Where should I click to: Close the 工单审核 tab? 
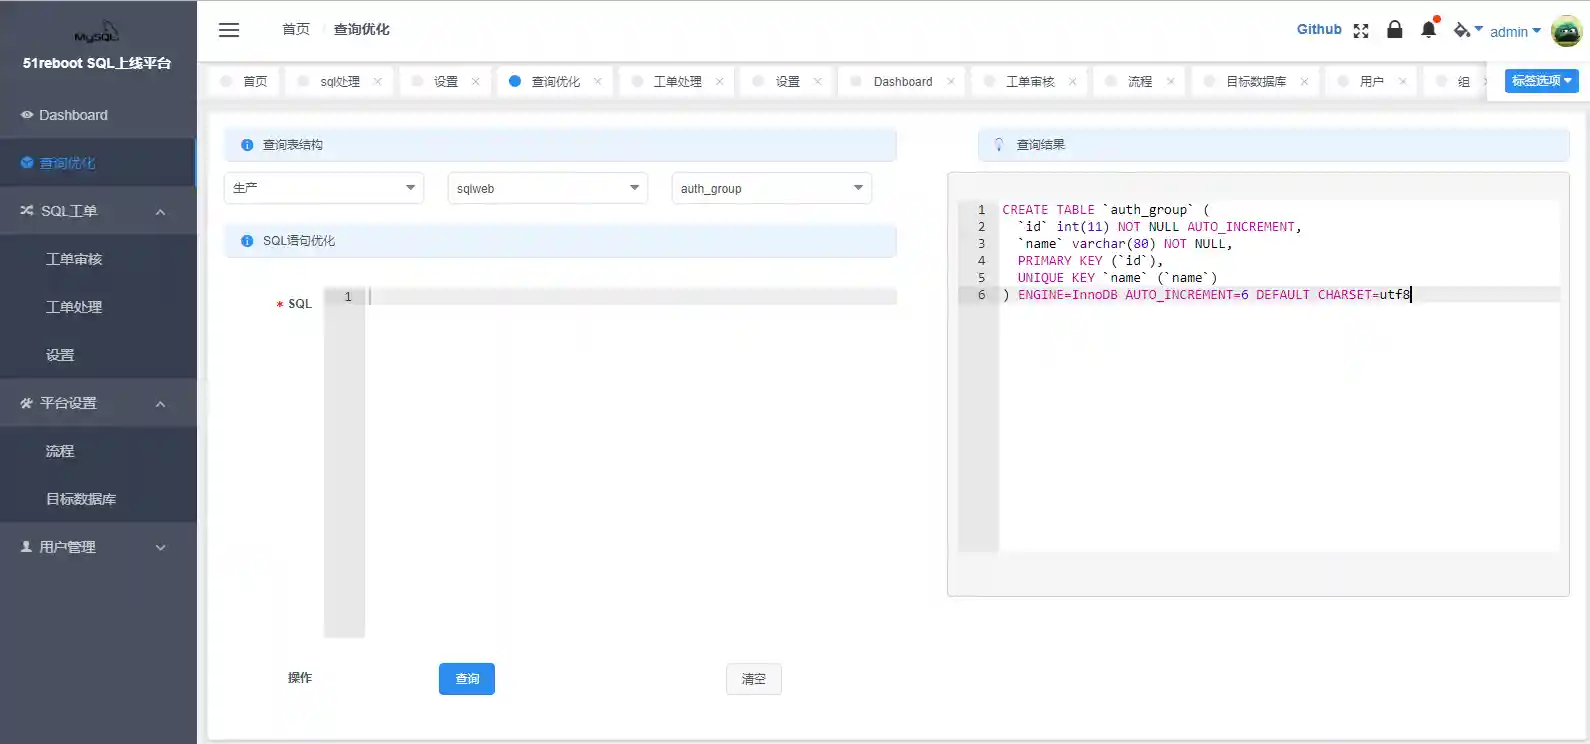1072,82
